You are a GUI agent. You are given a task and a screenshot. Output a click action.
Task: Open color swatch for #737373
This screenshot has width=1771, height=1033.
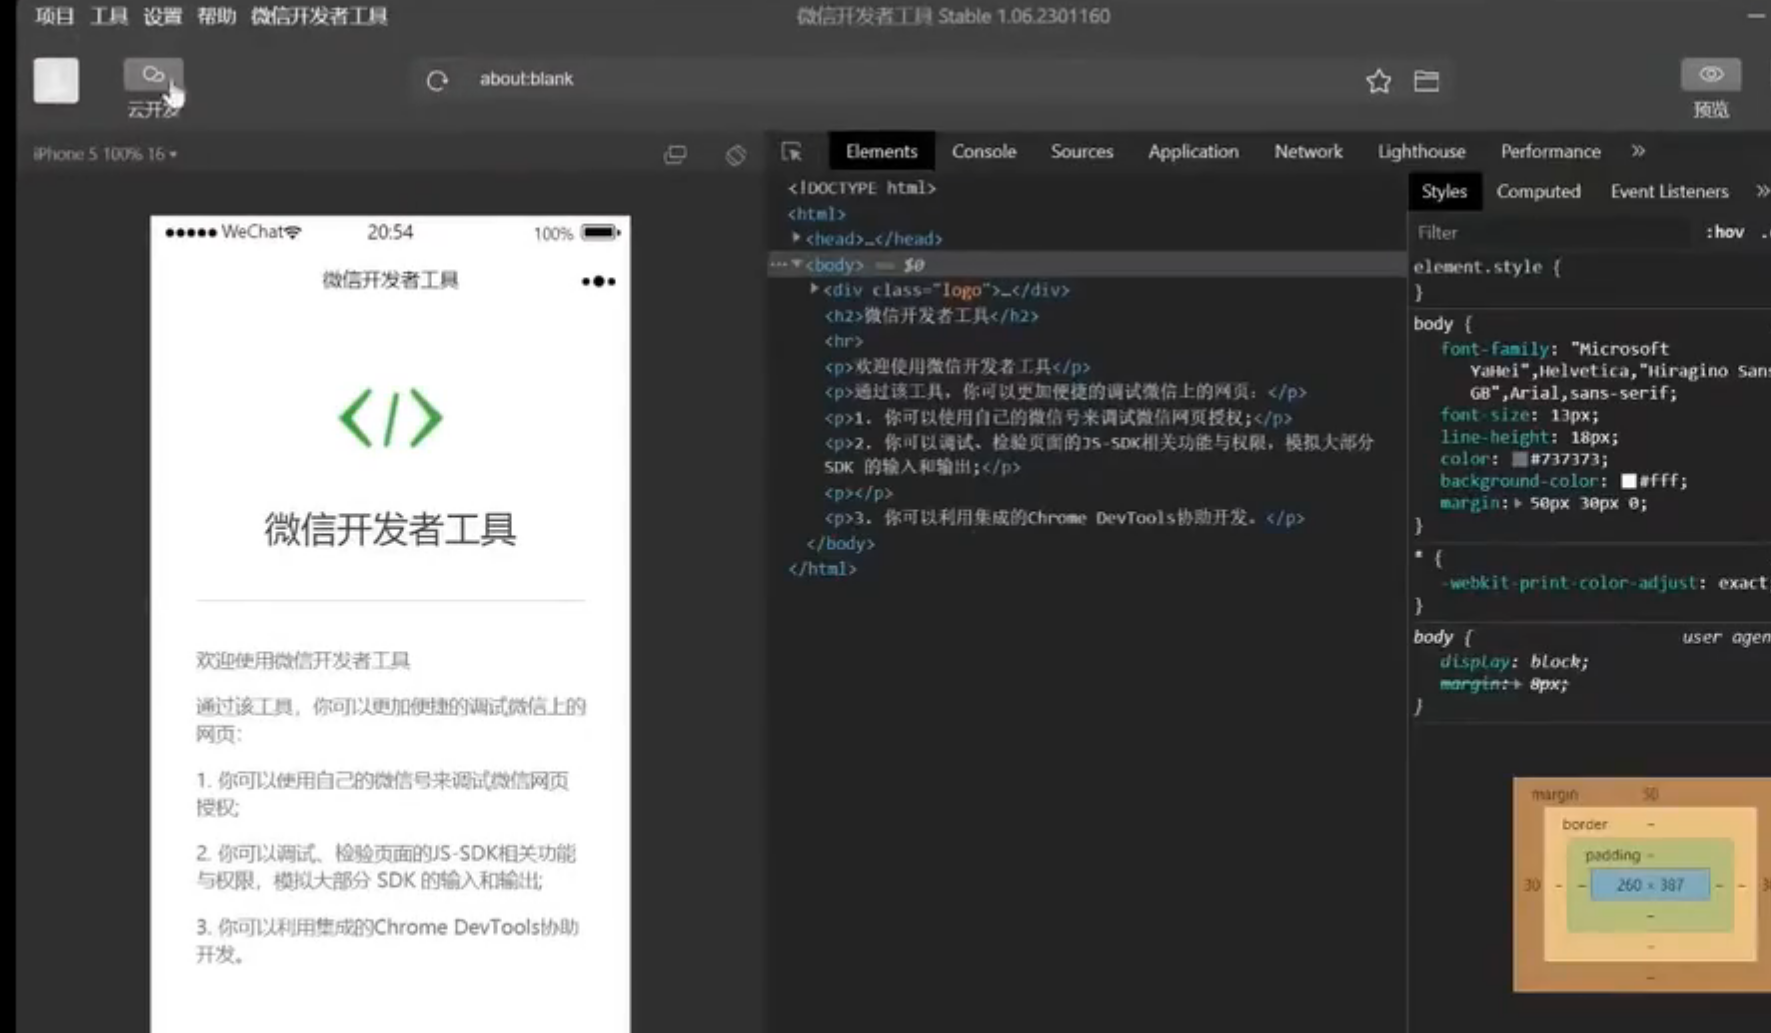(1519, 459)
